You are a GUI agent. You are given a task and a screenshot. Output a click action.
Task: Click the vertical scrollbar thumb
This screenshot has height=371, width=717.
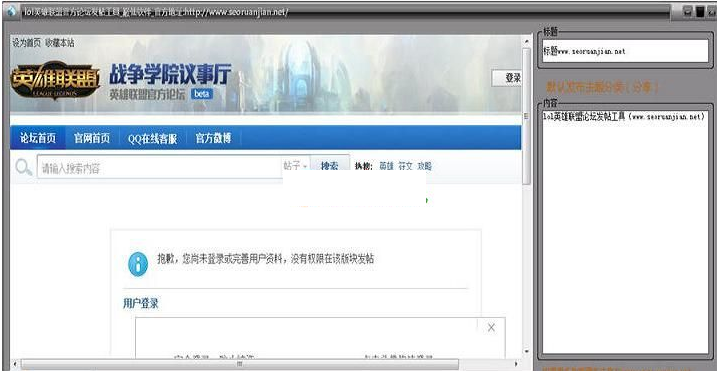pyautogui.click(x=526, y=116)
